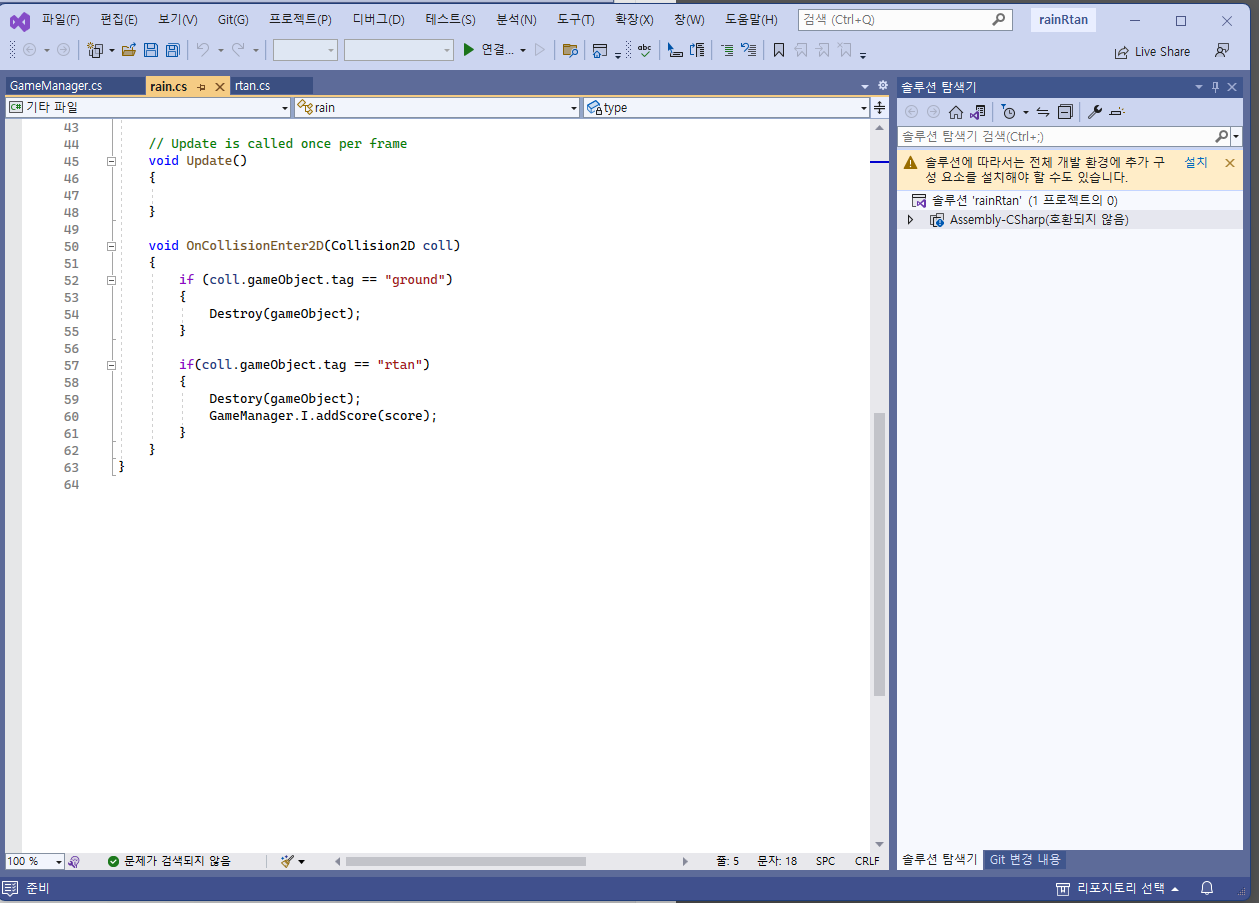
Task: Click the split editor handle icon
Action: pyautogui.click(x=879, y=107)
